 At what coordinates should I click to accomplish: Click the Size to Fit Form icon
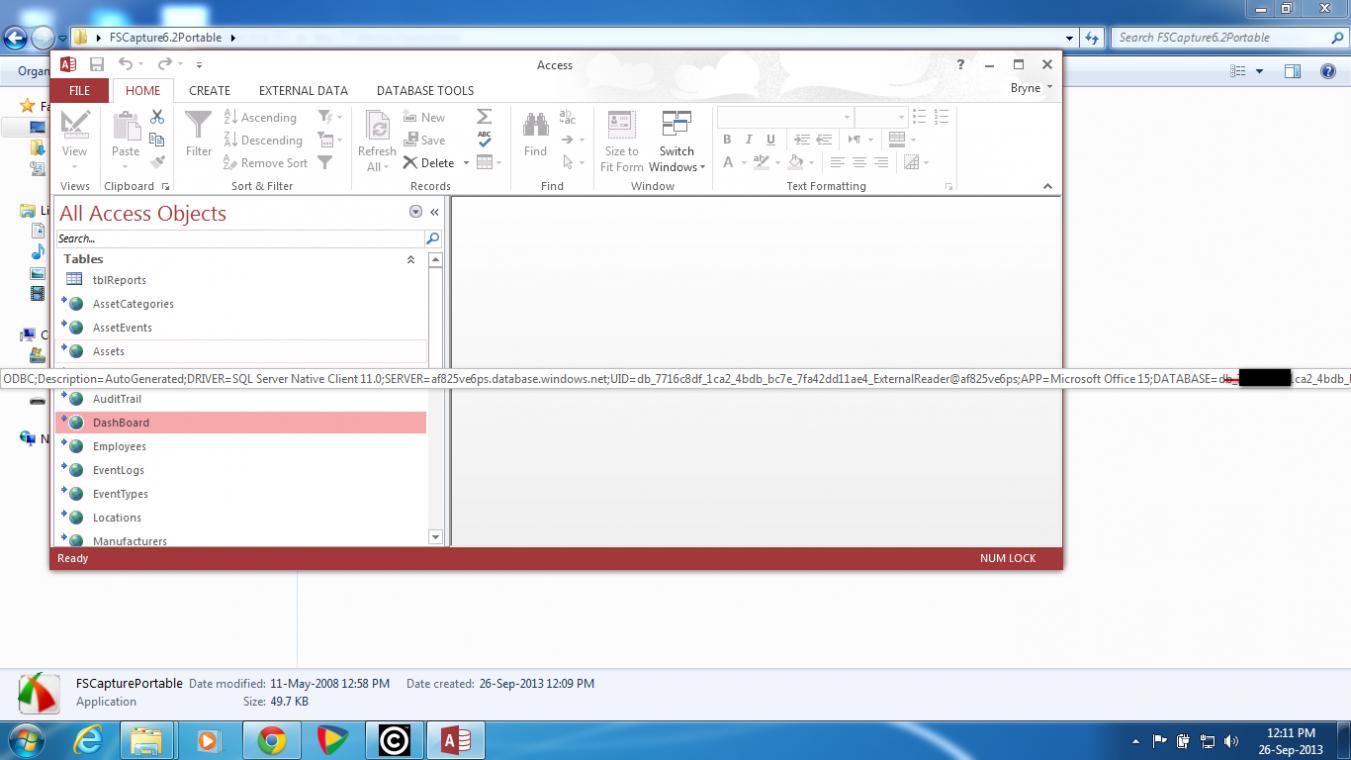click(x=621, y=125)
